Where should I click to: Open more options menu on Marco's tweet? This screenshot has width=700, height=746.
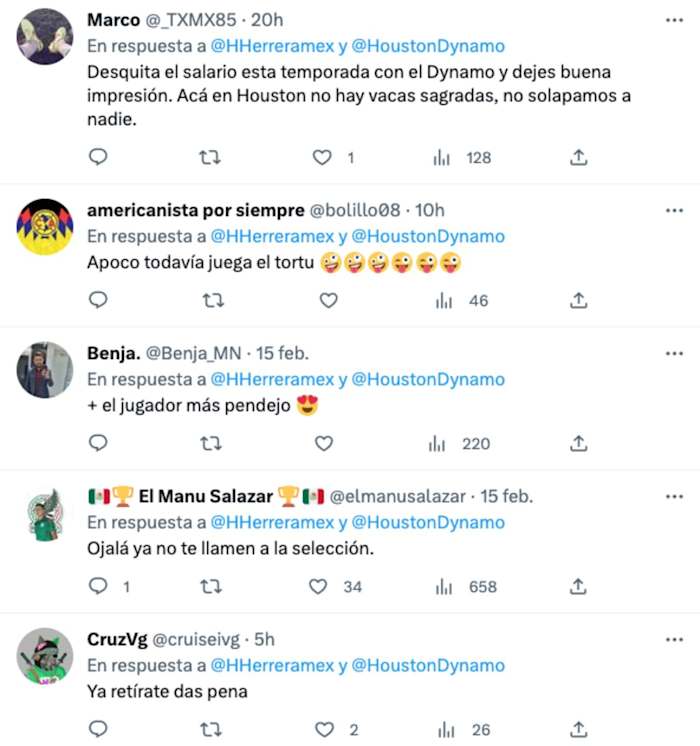coord(674,19)
